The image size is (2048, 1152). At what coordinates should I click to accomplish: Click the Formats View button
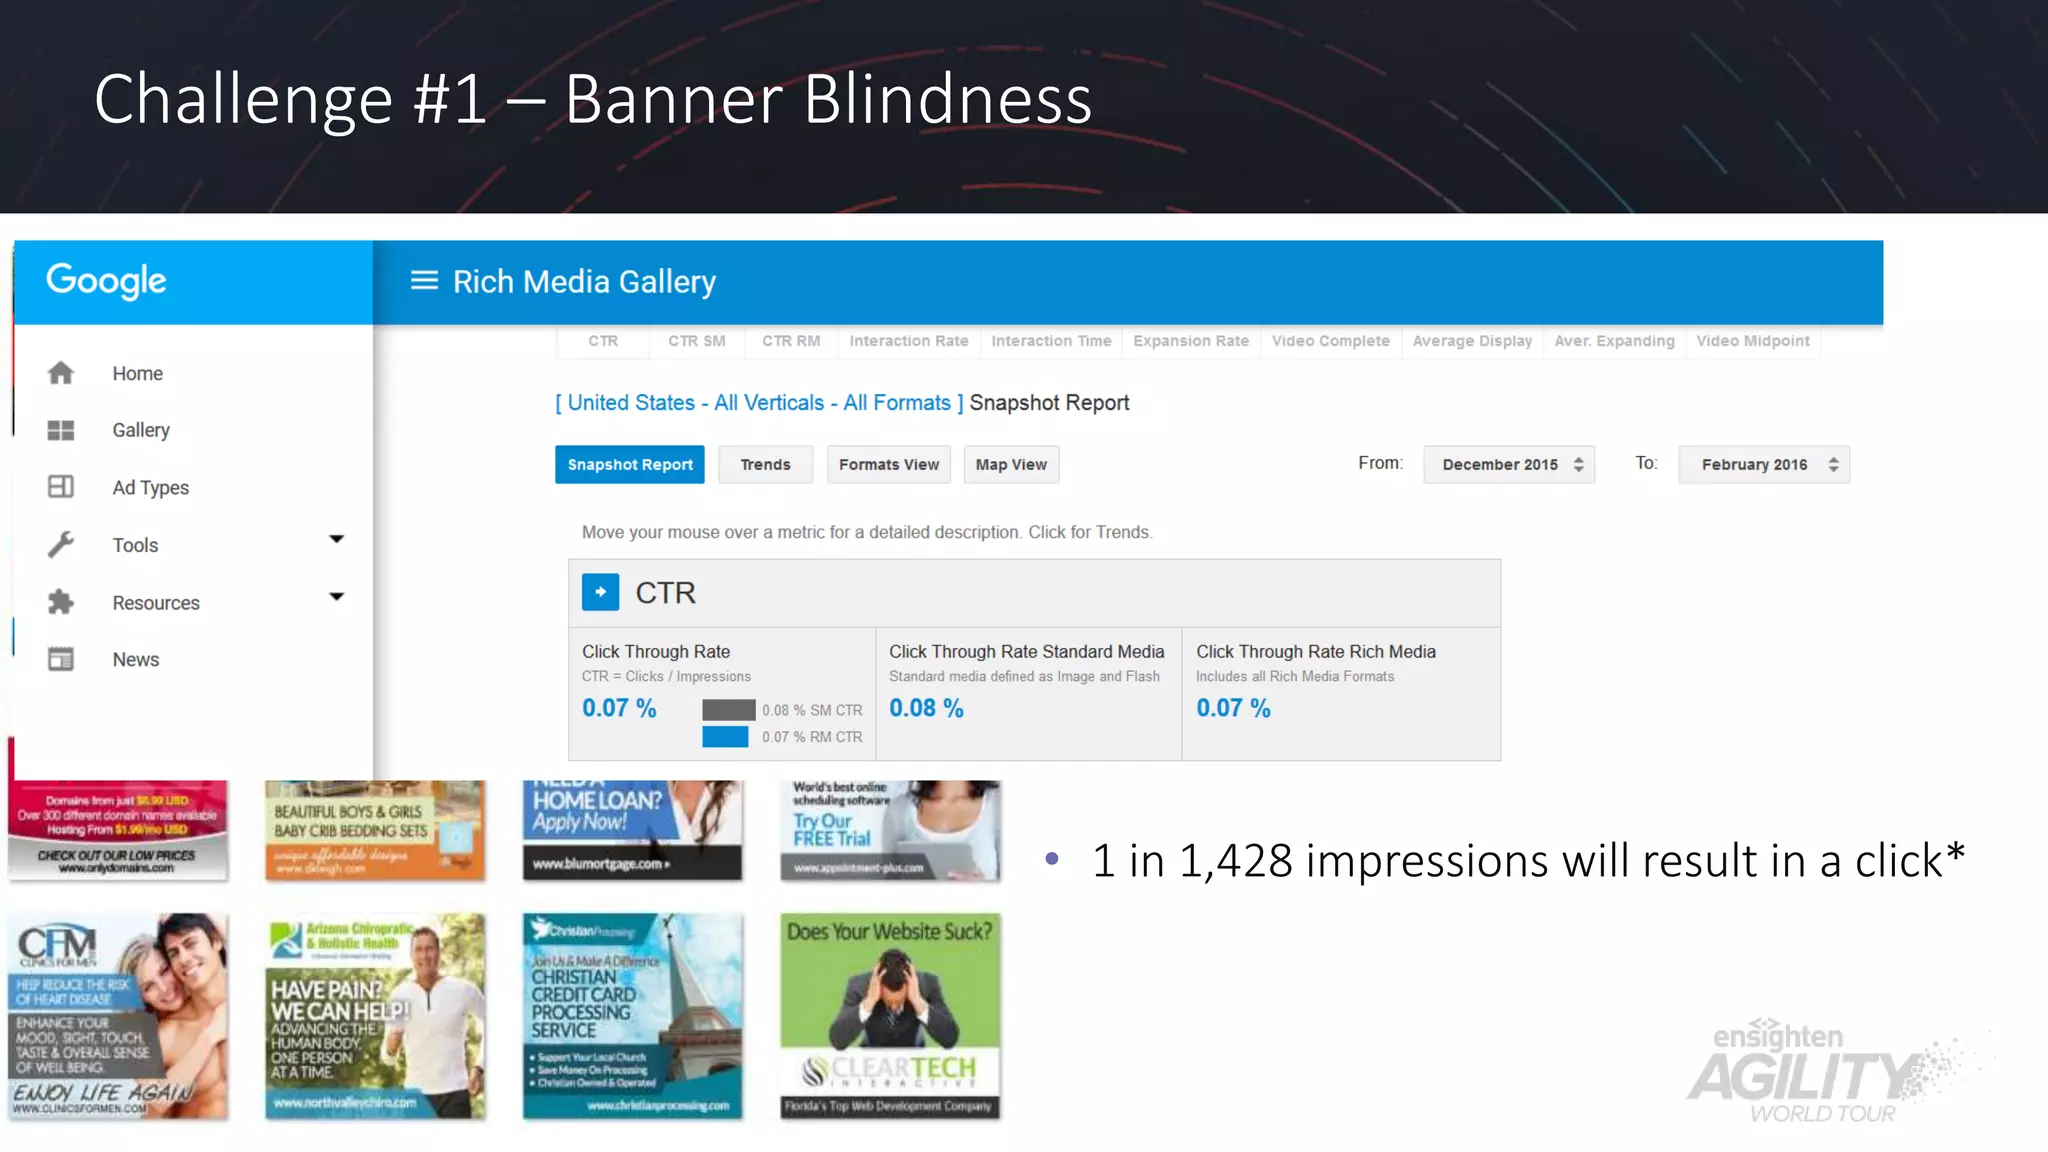click(889, 464)
